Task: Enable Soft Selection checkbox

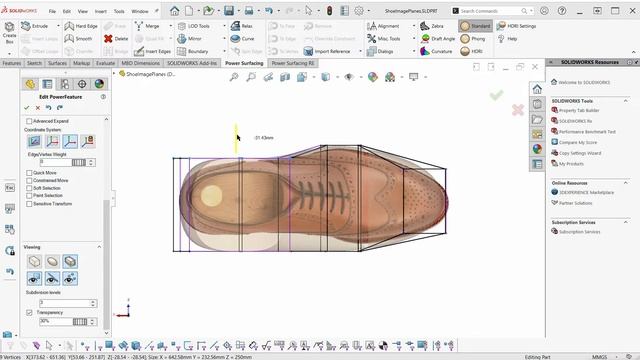Action: point(29,188)
